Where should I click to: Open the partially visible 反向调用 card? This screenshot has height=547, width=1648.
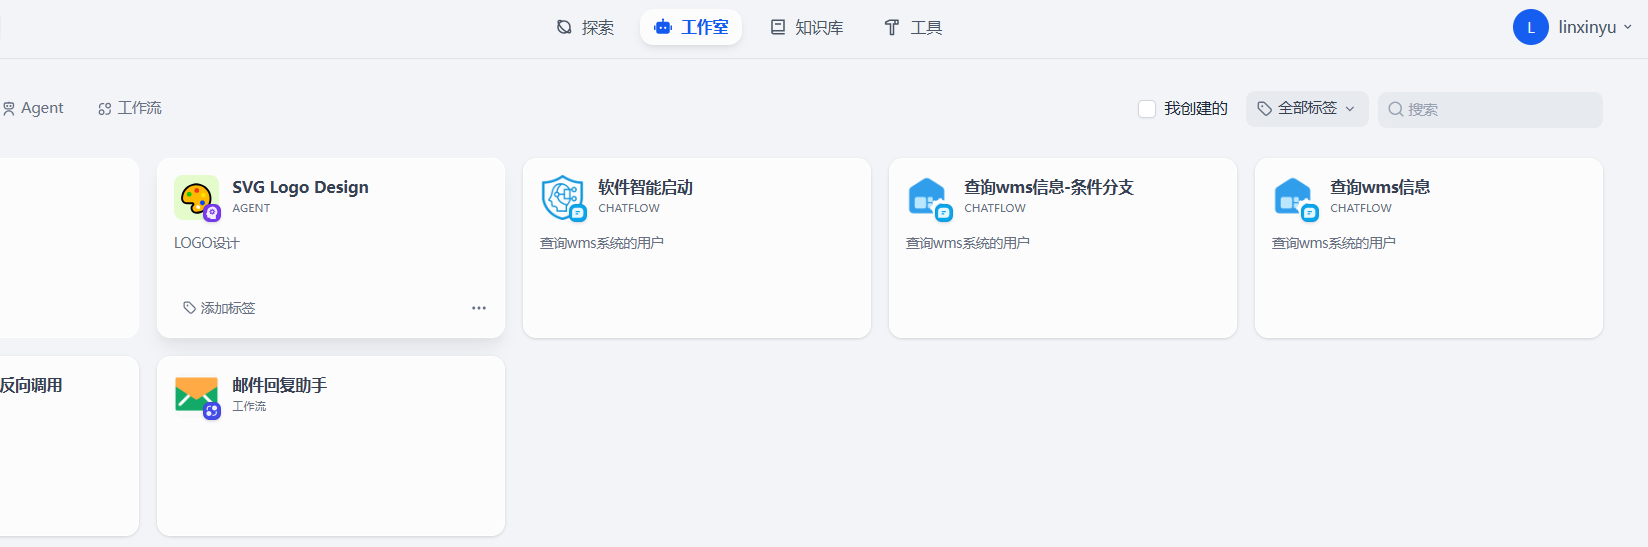coord(69,446)
